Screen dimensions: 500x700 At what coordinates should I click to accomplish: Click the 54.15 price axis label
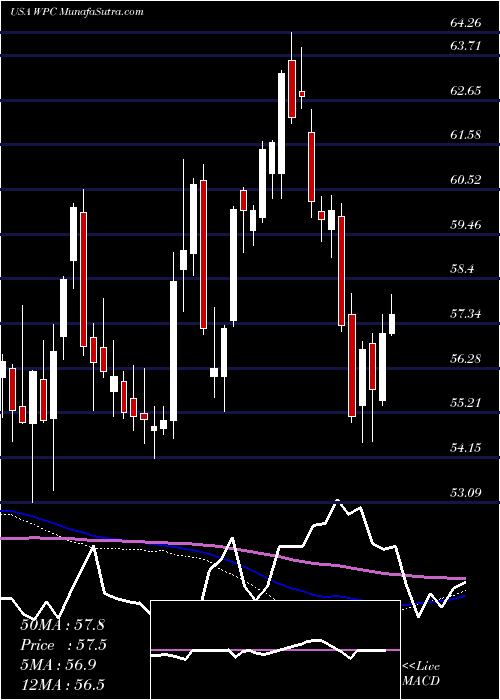(x=466, y=447)
